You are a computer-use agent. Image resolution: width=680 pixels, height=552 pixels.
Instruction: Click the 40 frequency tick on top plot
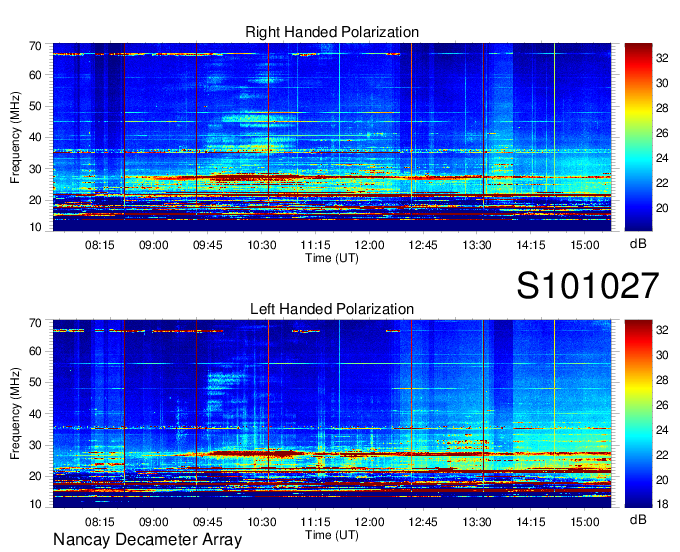pos(35,137)
